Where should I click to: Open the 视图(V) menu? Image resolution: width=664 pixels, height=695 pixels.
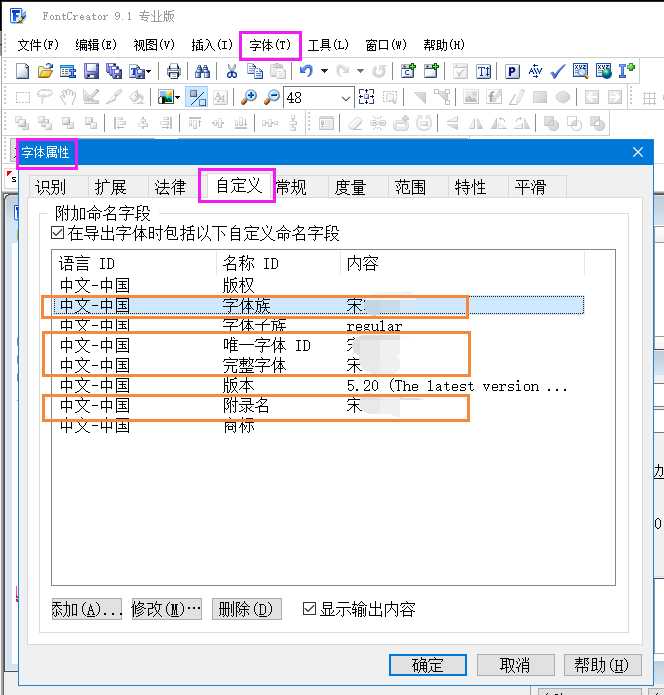coord(154,45)
